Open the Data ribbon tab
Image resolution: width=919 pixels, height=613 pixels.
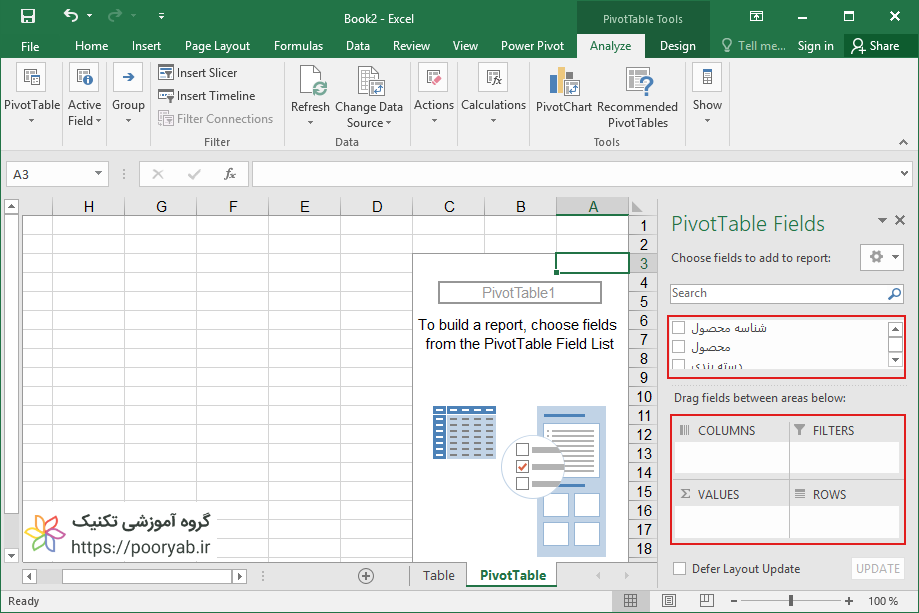point(358,46)
